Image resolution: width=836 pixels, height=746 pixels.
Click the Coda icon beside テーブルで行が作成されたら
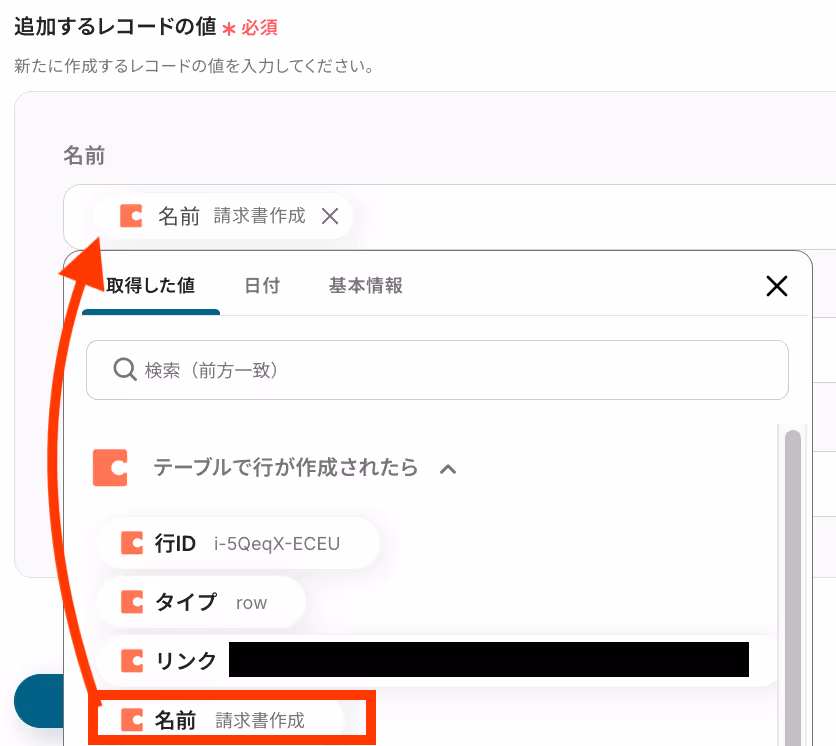click(110, 468)
